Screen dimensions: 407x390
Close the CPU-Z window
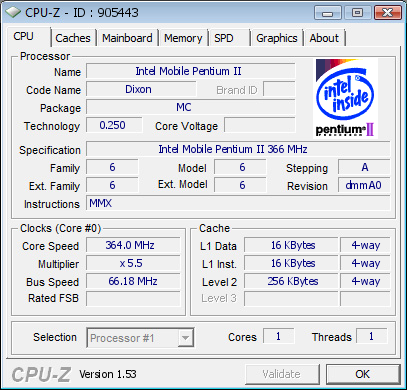387,13
